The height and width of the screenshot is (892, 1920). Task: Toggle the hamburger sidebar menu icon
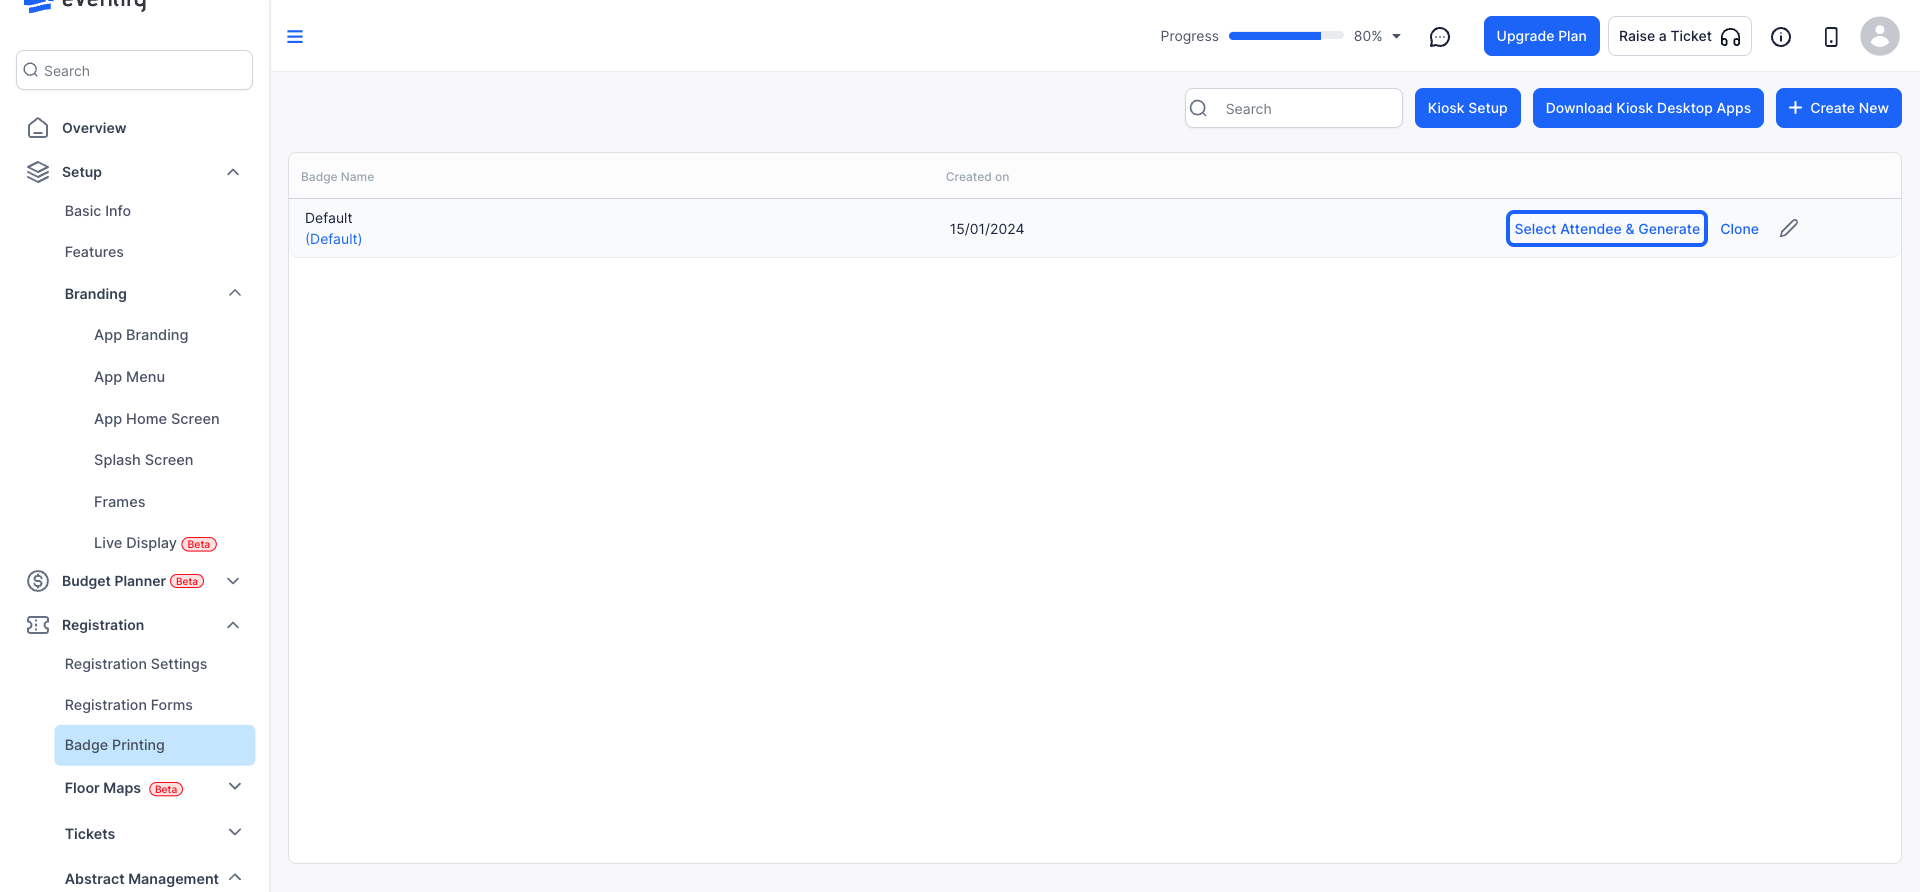(295, 37)
